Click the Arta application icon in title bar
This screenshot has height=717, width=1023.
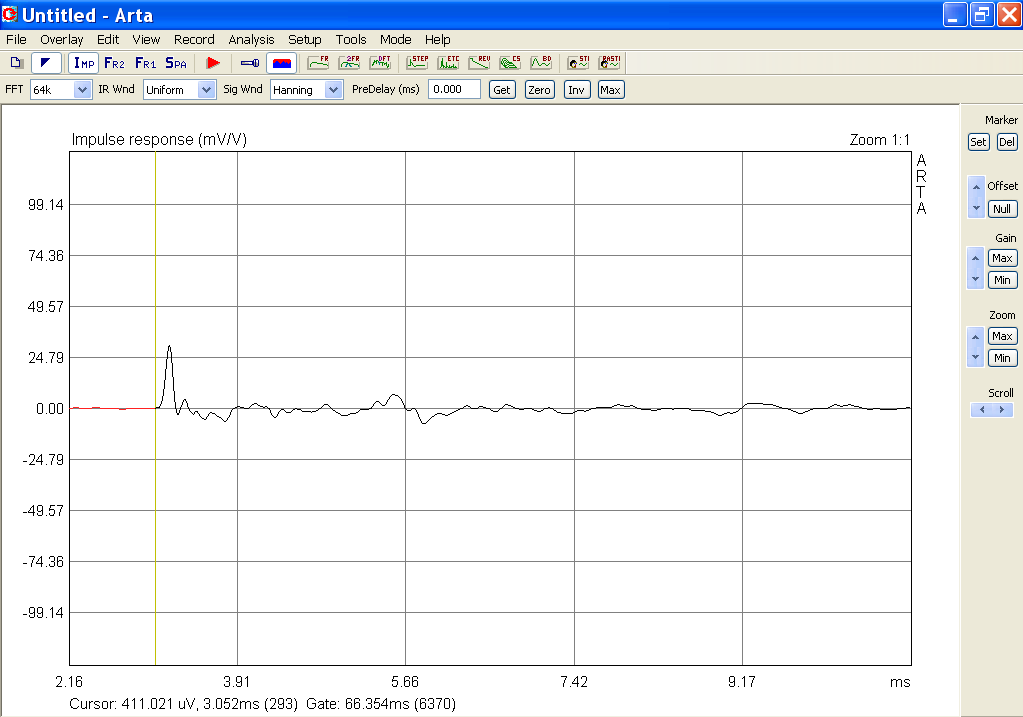click(10, 14)
